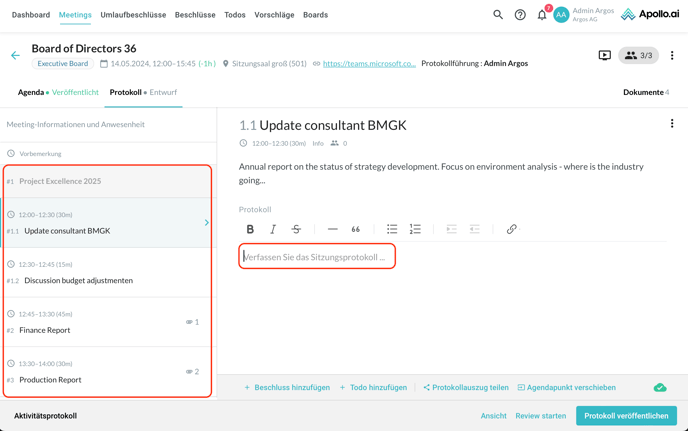Switch to the Agenda tab
Viewport: 688px width, 431px height.
31,92
